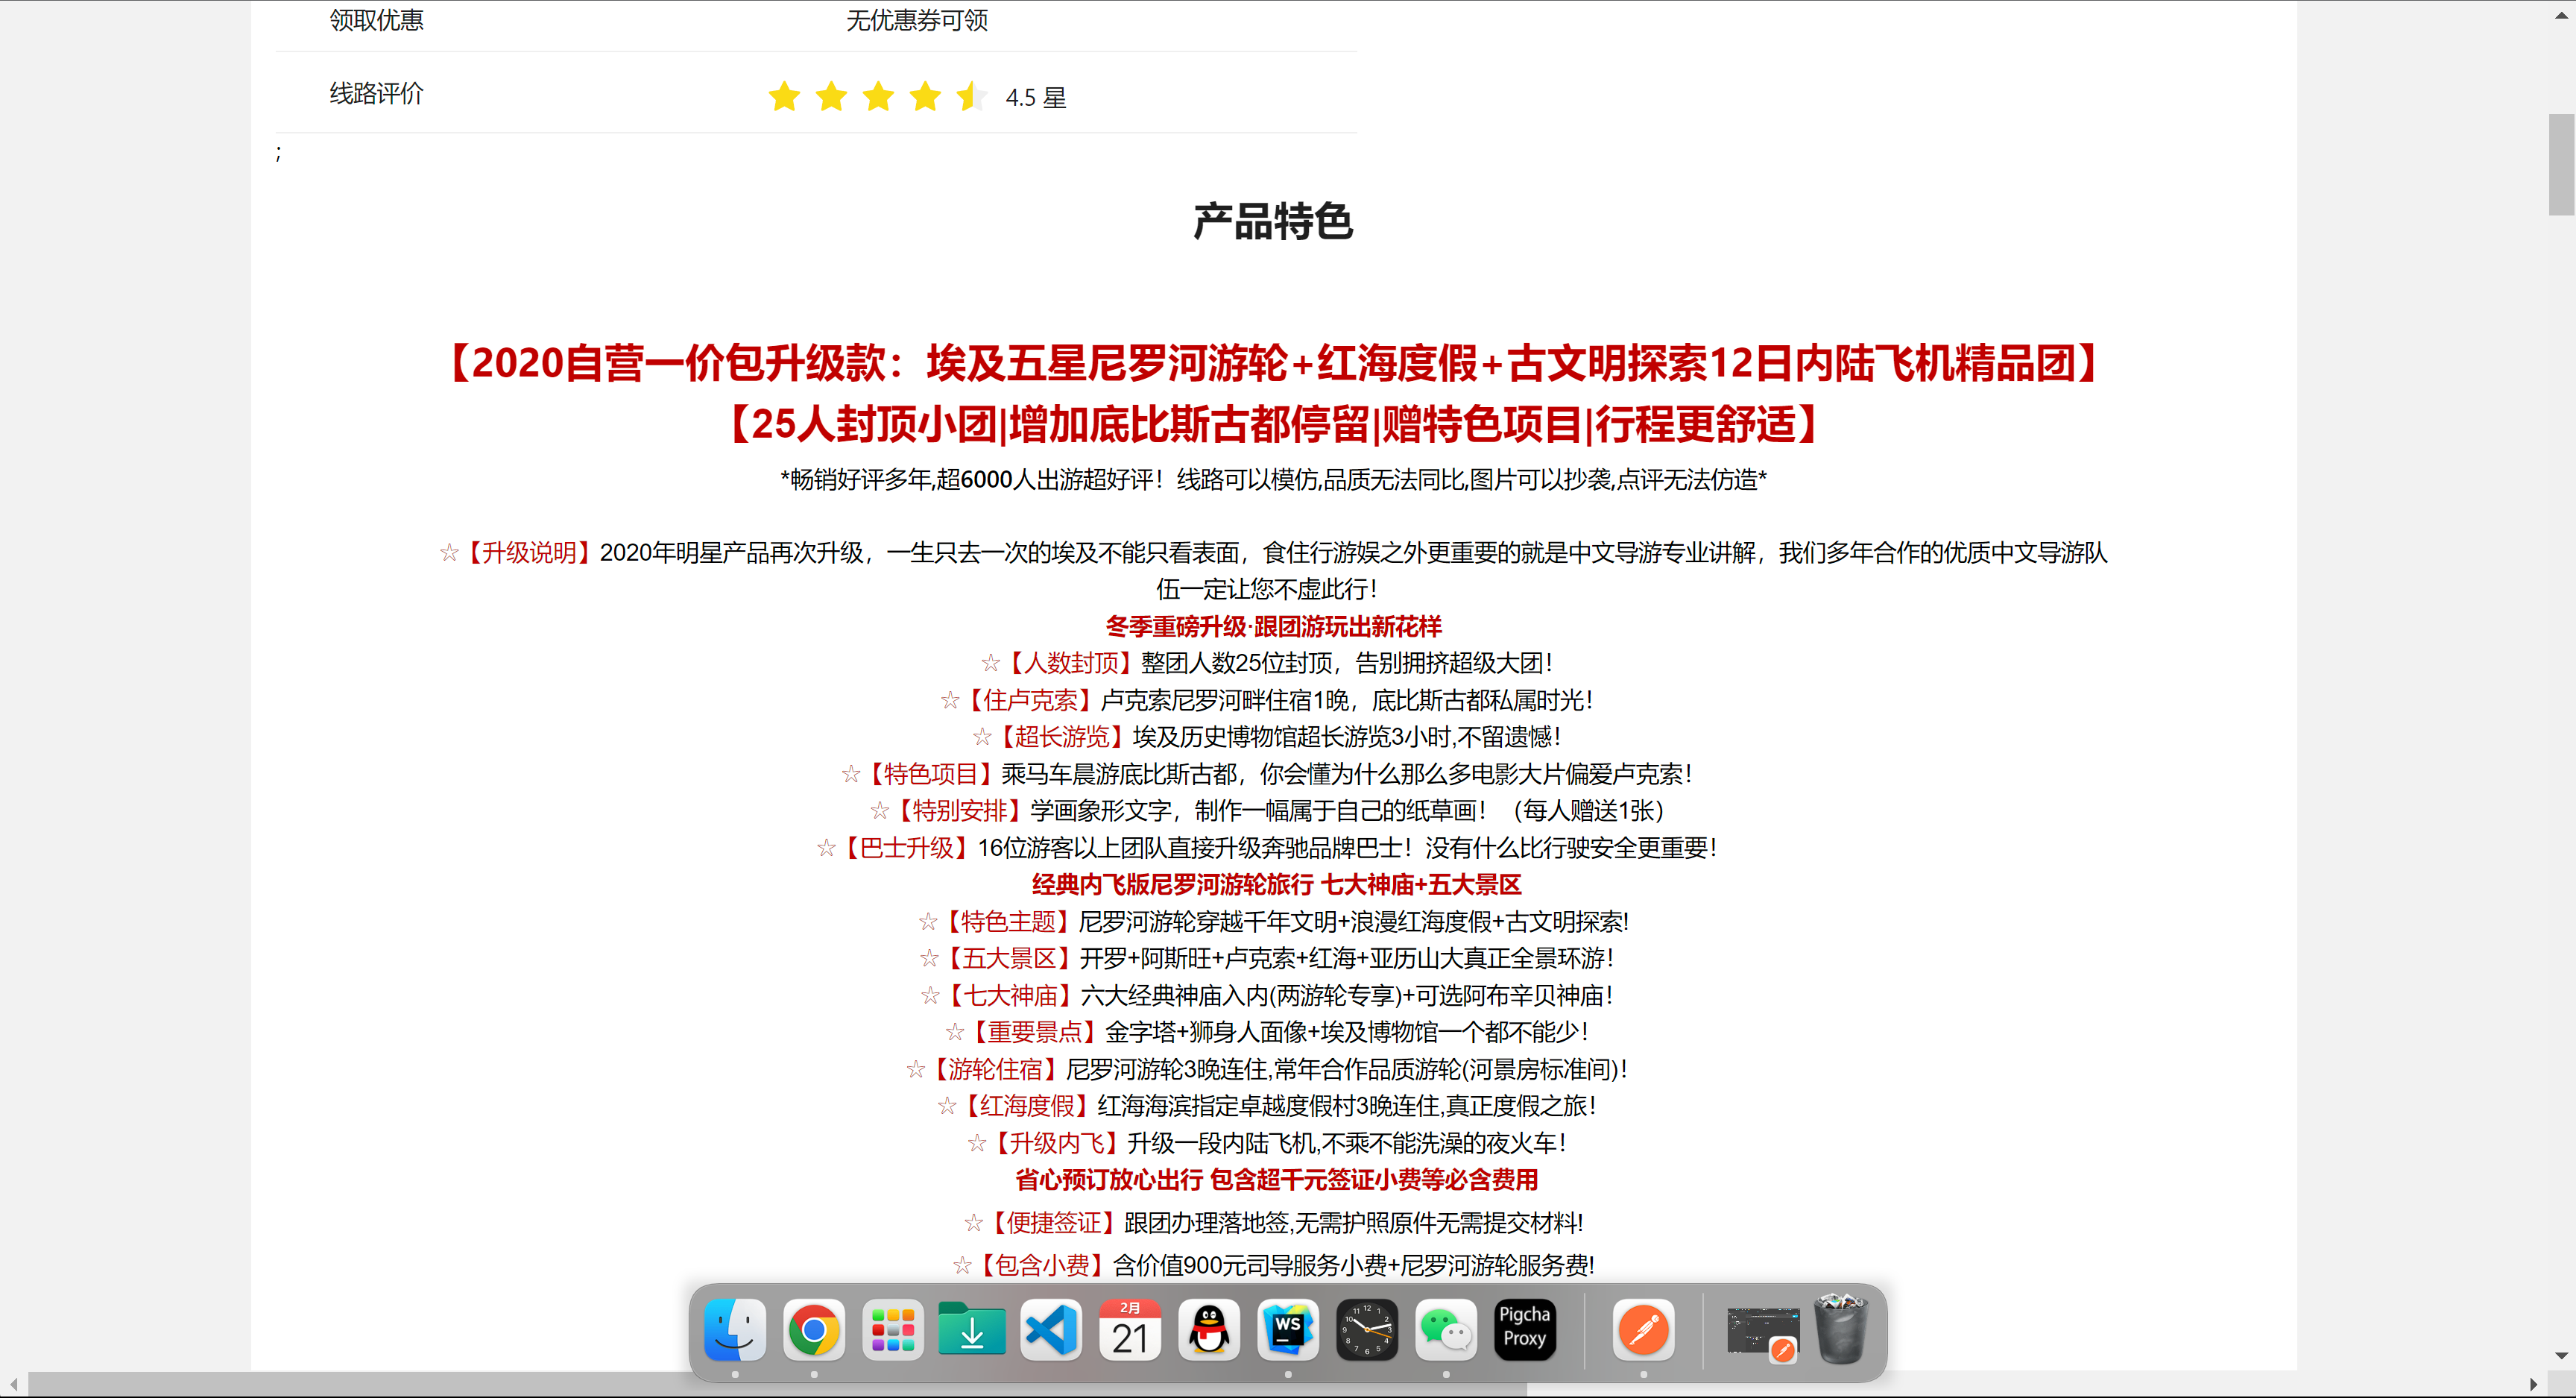
Task: Open Finder from the dock
Action: point(735,1330)
